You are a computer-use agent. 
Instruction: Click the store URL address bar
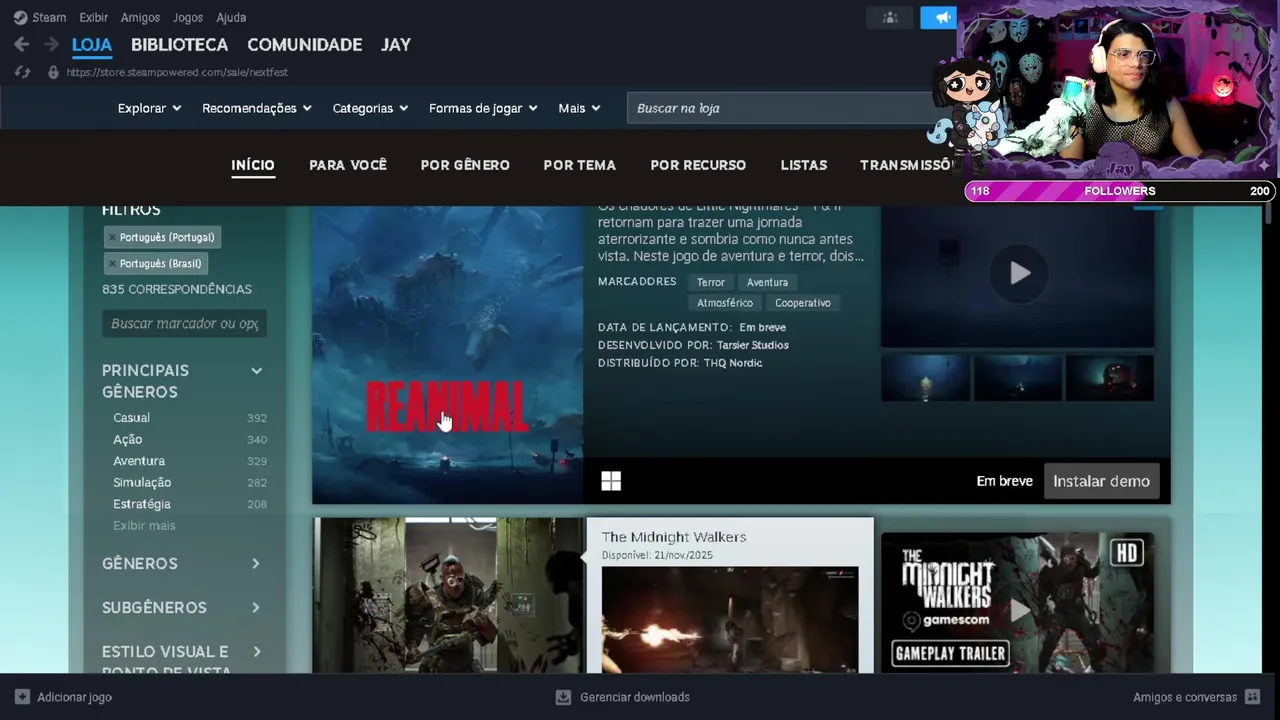coord(177,72)
